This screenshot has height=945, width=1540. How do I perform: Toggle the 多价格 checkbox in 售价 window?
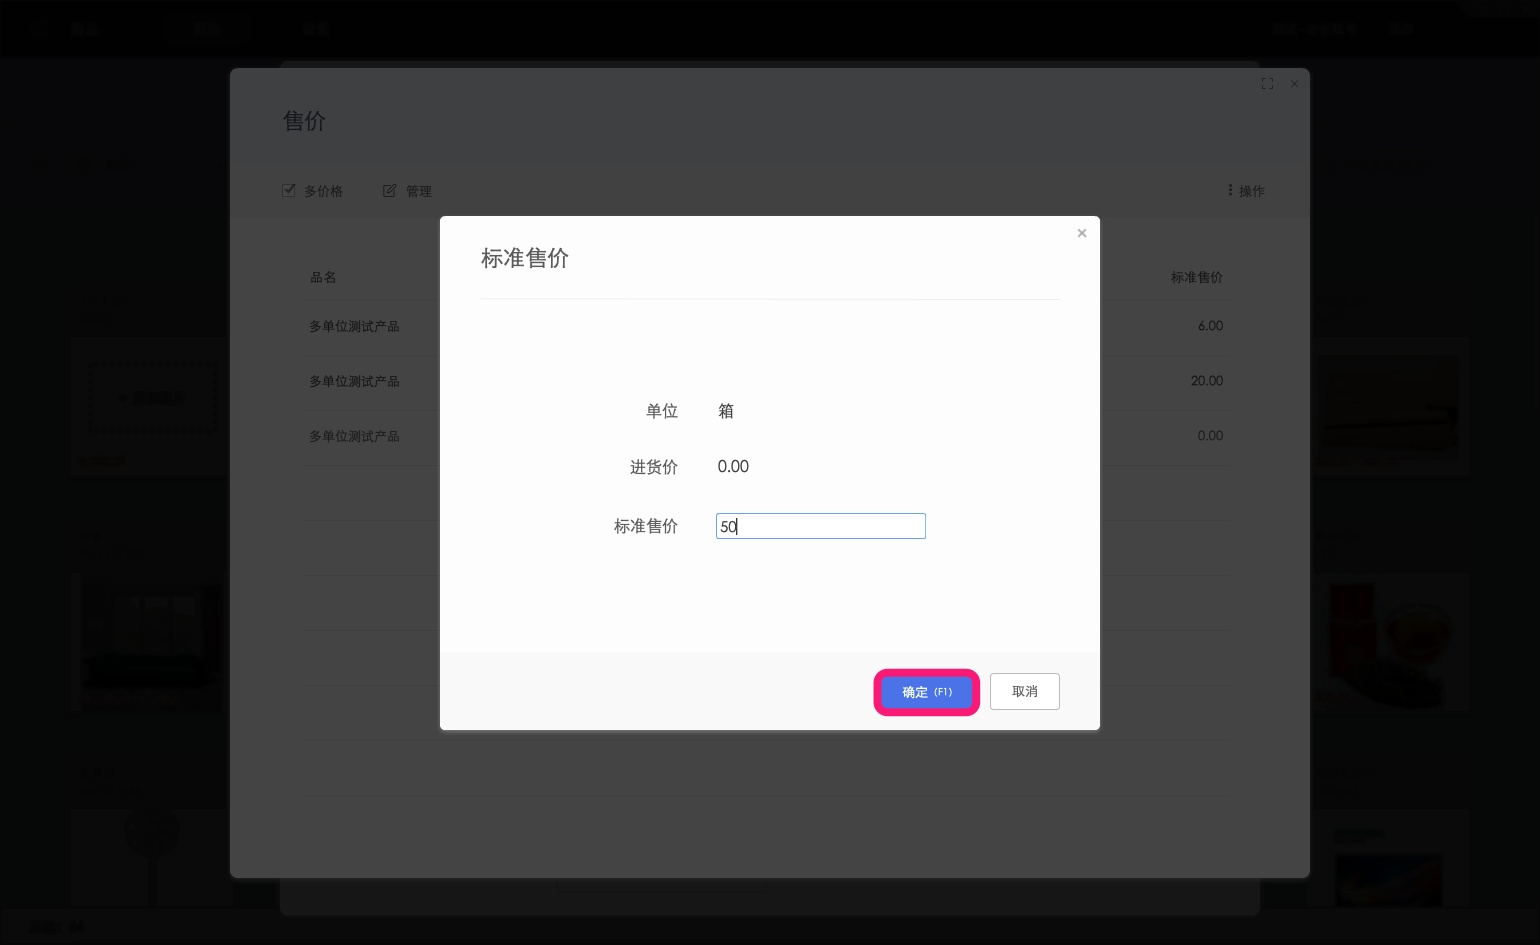(312, 191)
